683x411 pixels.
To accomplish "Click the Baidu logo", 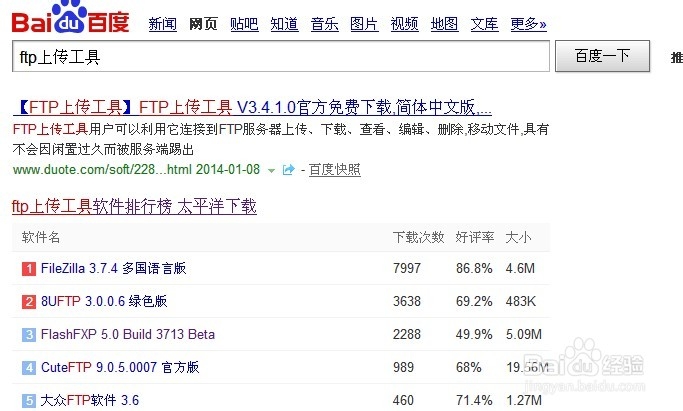I will pyautogui.click(x=70, y=17).
